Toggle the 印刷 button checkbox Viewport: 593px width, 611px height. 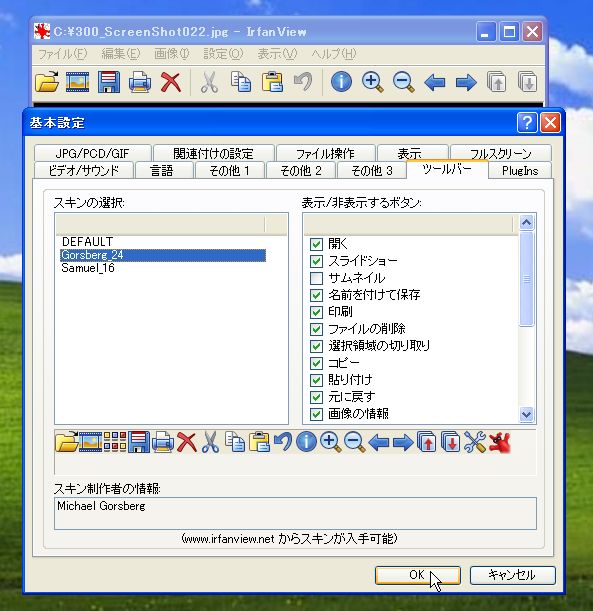tap(316, 312)
